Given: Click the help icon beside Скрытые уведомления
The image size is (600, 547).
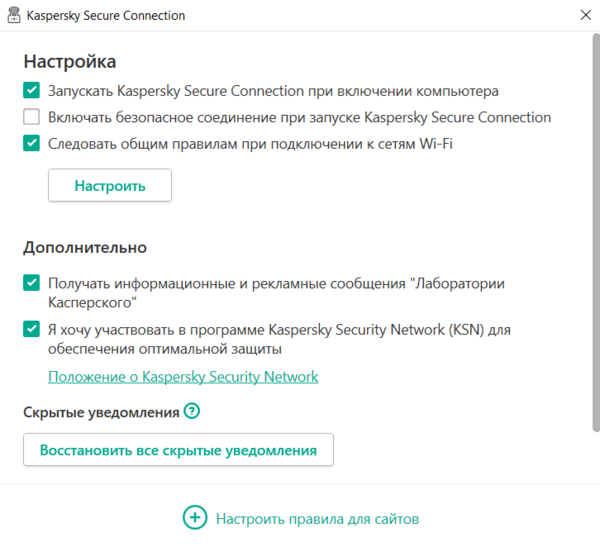Looking at the screenshot, I should tap(192, 411).
